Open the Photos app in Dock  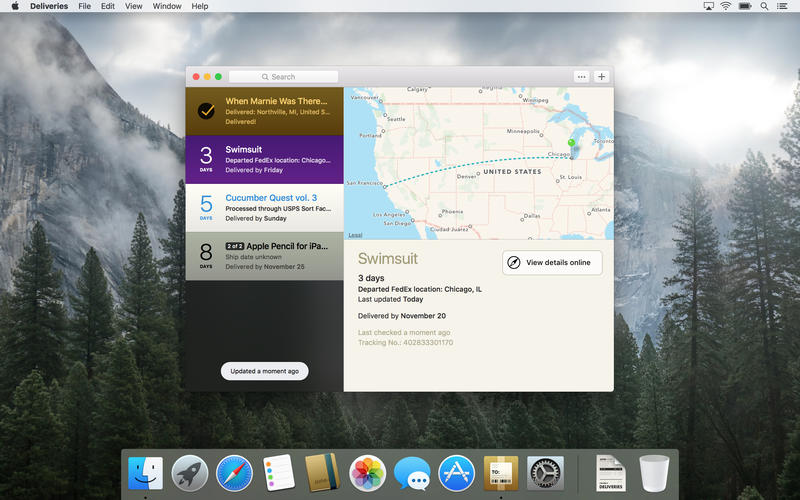pos(367,472)
